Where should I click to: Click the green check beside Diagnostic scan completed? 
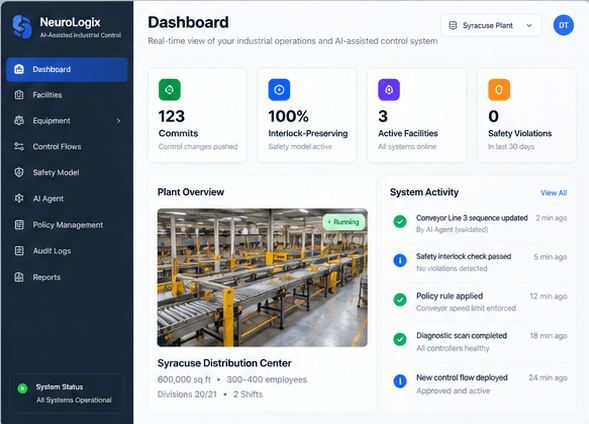click(x=400, y=339)
